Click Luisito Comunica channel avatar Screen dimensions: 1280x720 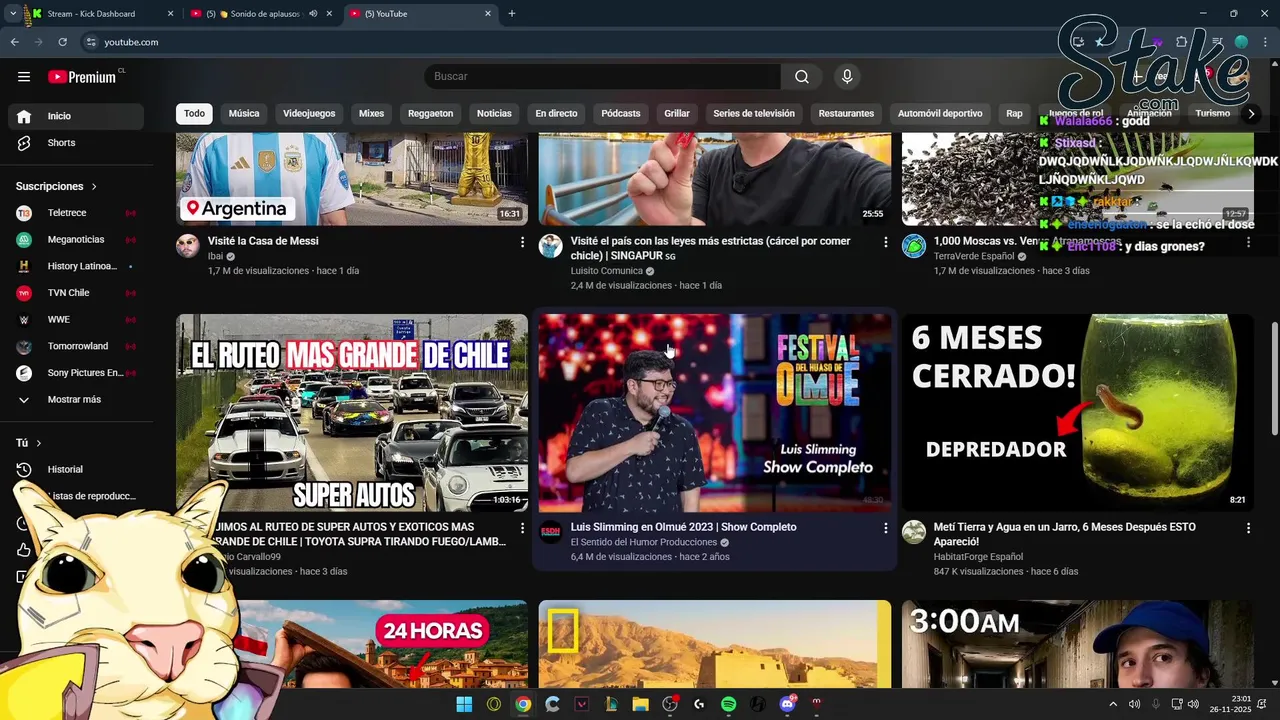tap(551, 246)
